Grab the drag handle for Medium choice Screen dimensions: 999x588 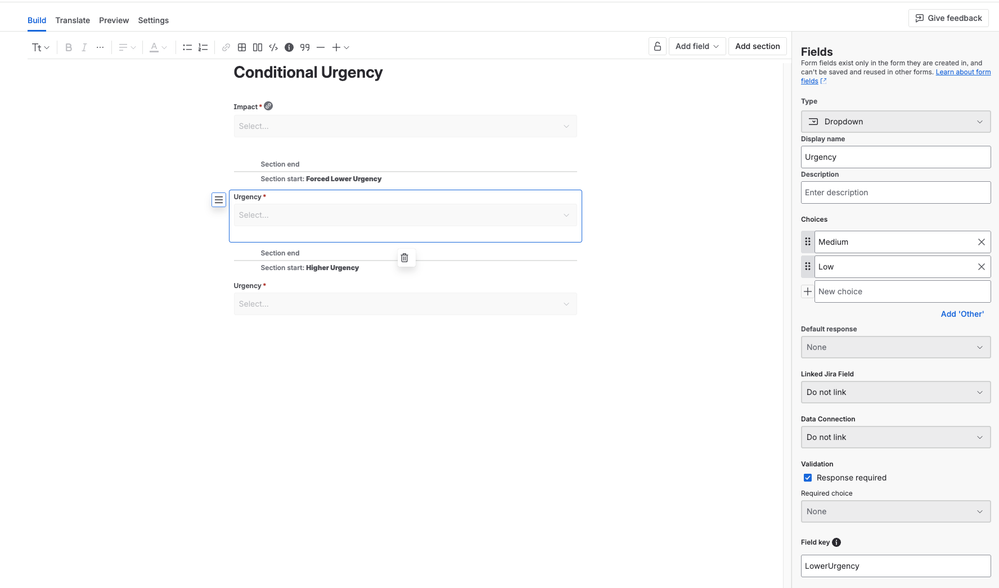pyautogui.click(x=807, y=242)
